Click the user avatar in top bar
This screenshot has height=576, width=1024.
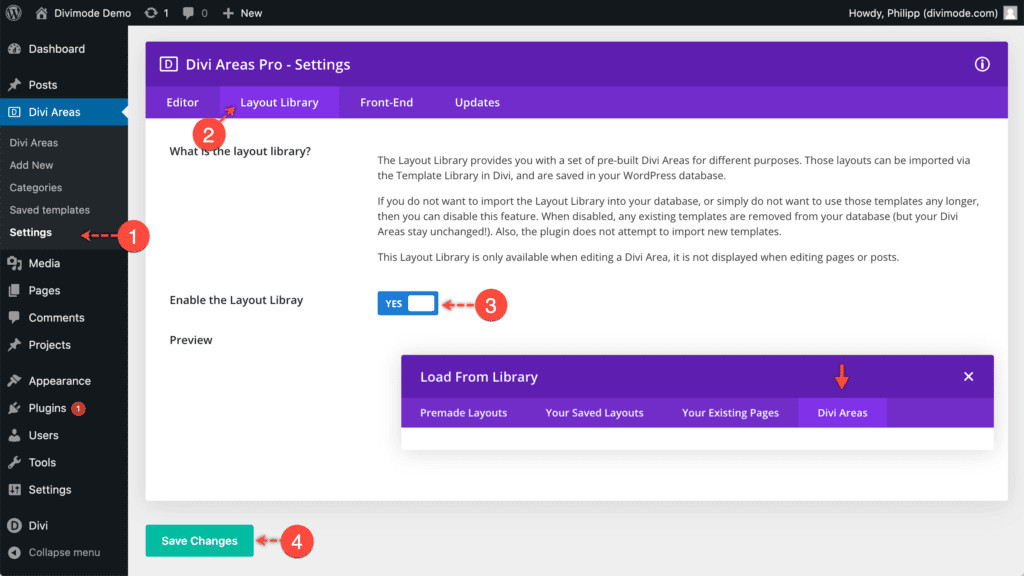coord(1010,13)
